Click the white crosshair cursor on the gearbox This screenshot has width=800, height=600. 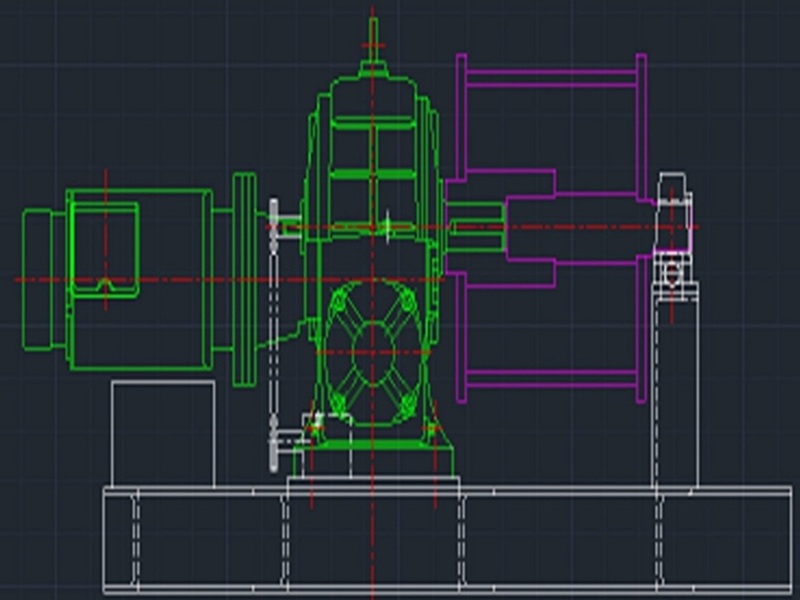click(x=388, y=226)
